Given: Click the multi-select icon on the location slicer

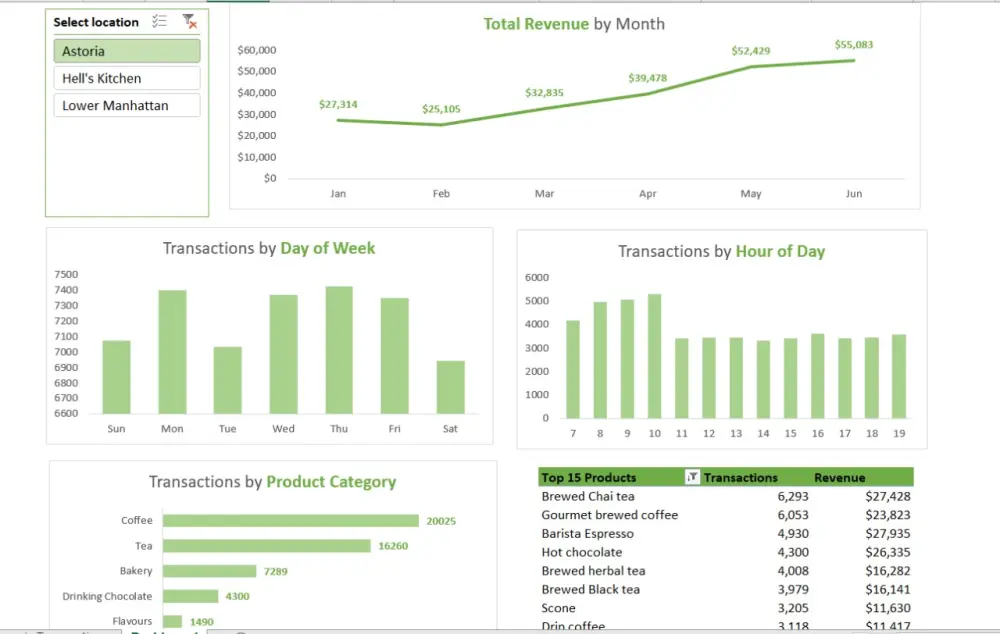Looking at the screenshot, I should coord(158,21).
